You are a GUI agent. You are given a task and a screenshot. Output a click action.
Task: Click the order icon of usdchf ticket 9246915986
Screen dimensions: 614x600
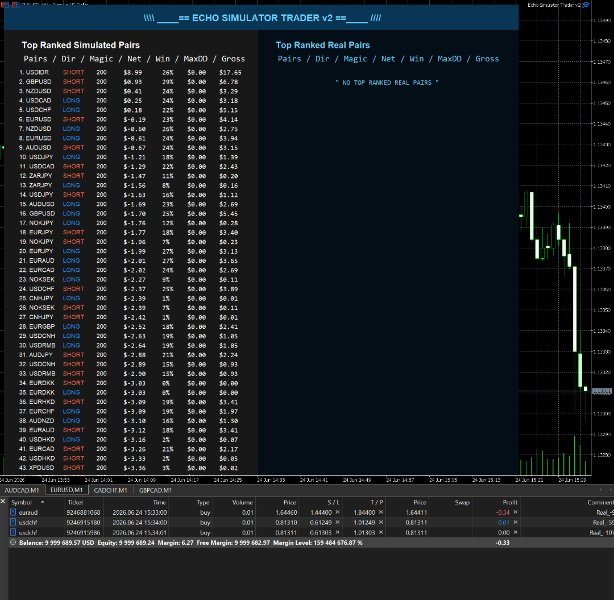click(x=13, y=532)
